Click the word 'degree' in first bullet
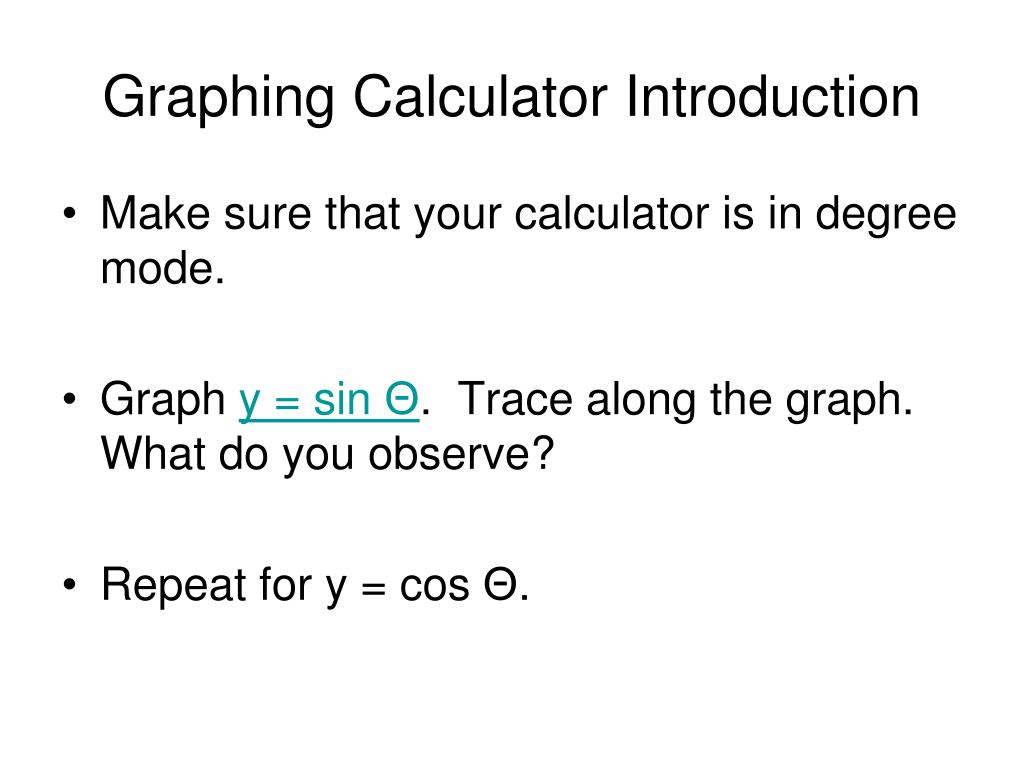This screenshot has height=768, width=1024. click(x=886, y=216)
